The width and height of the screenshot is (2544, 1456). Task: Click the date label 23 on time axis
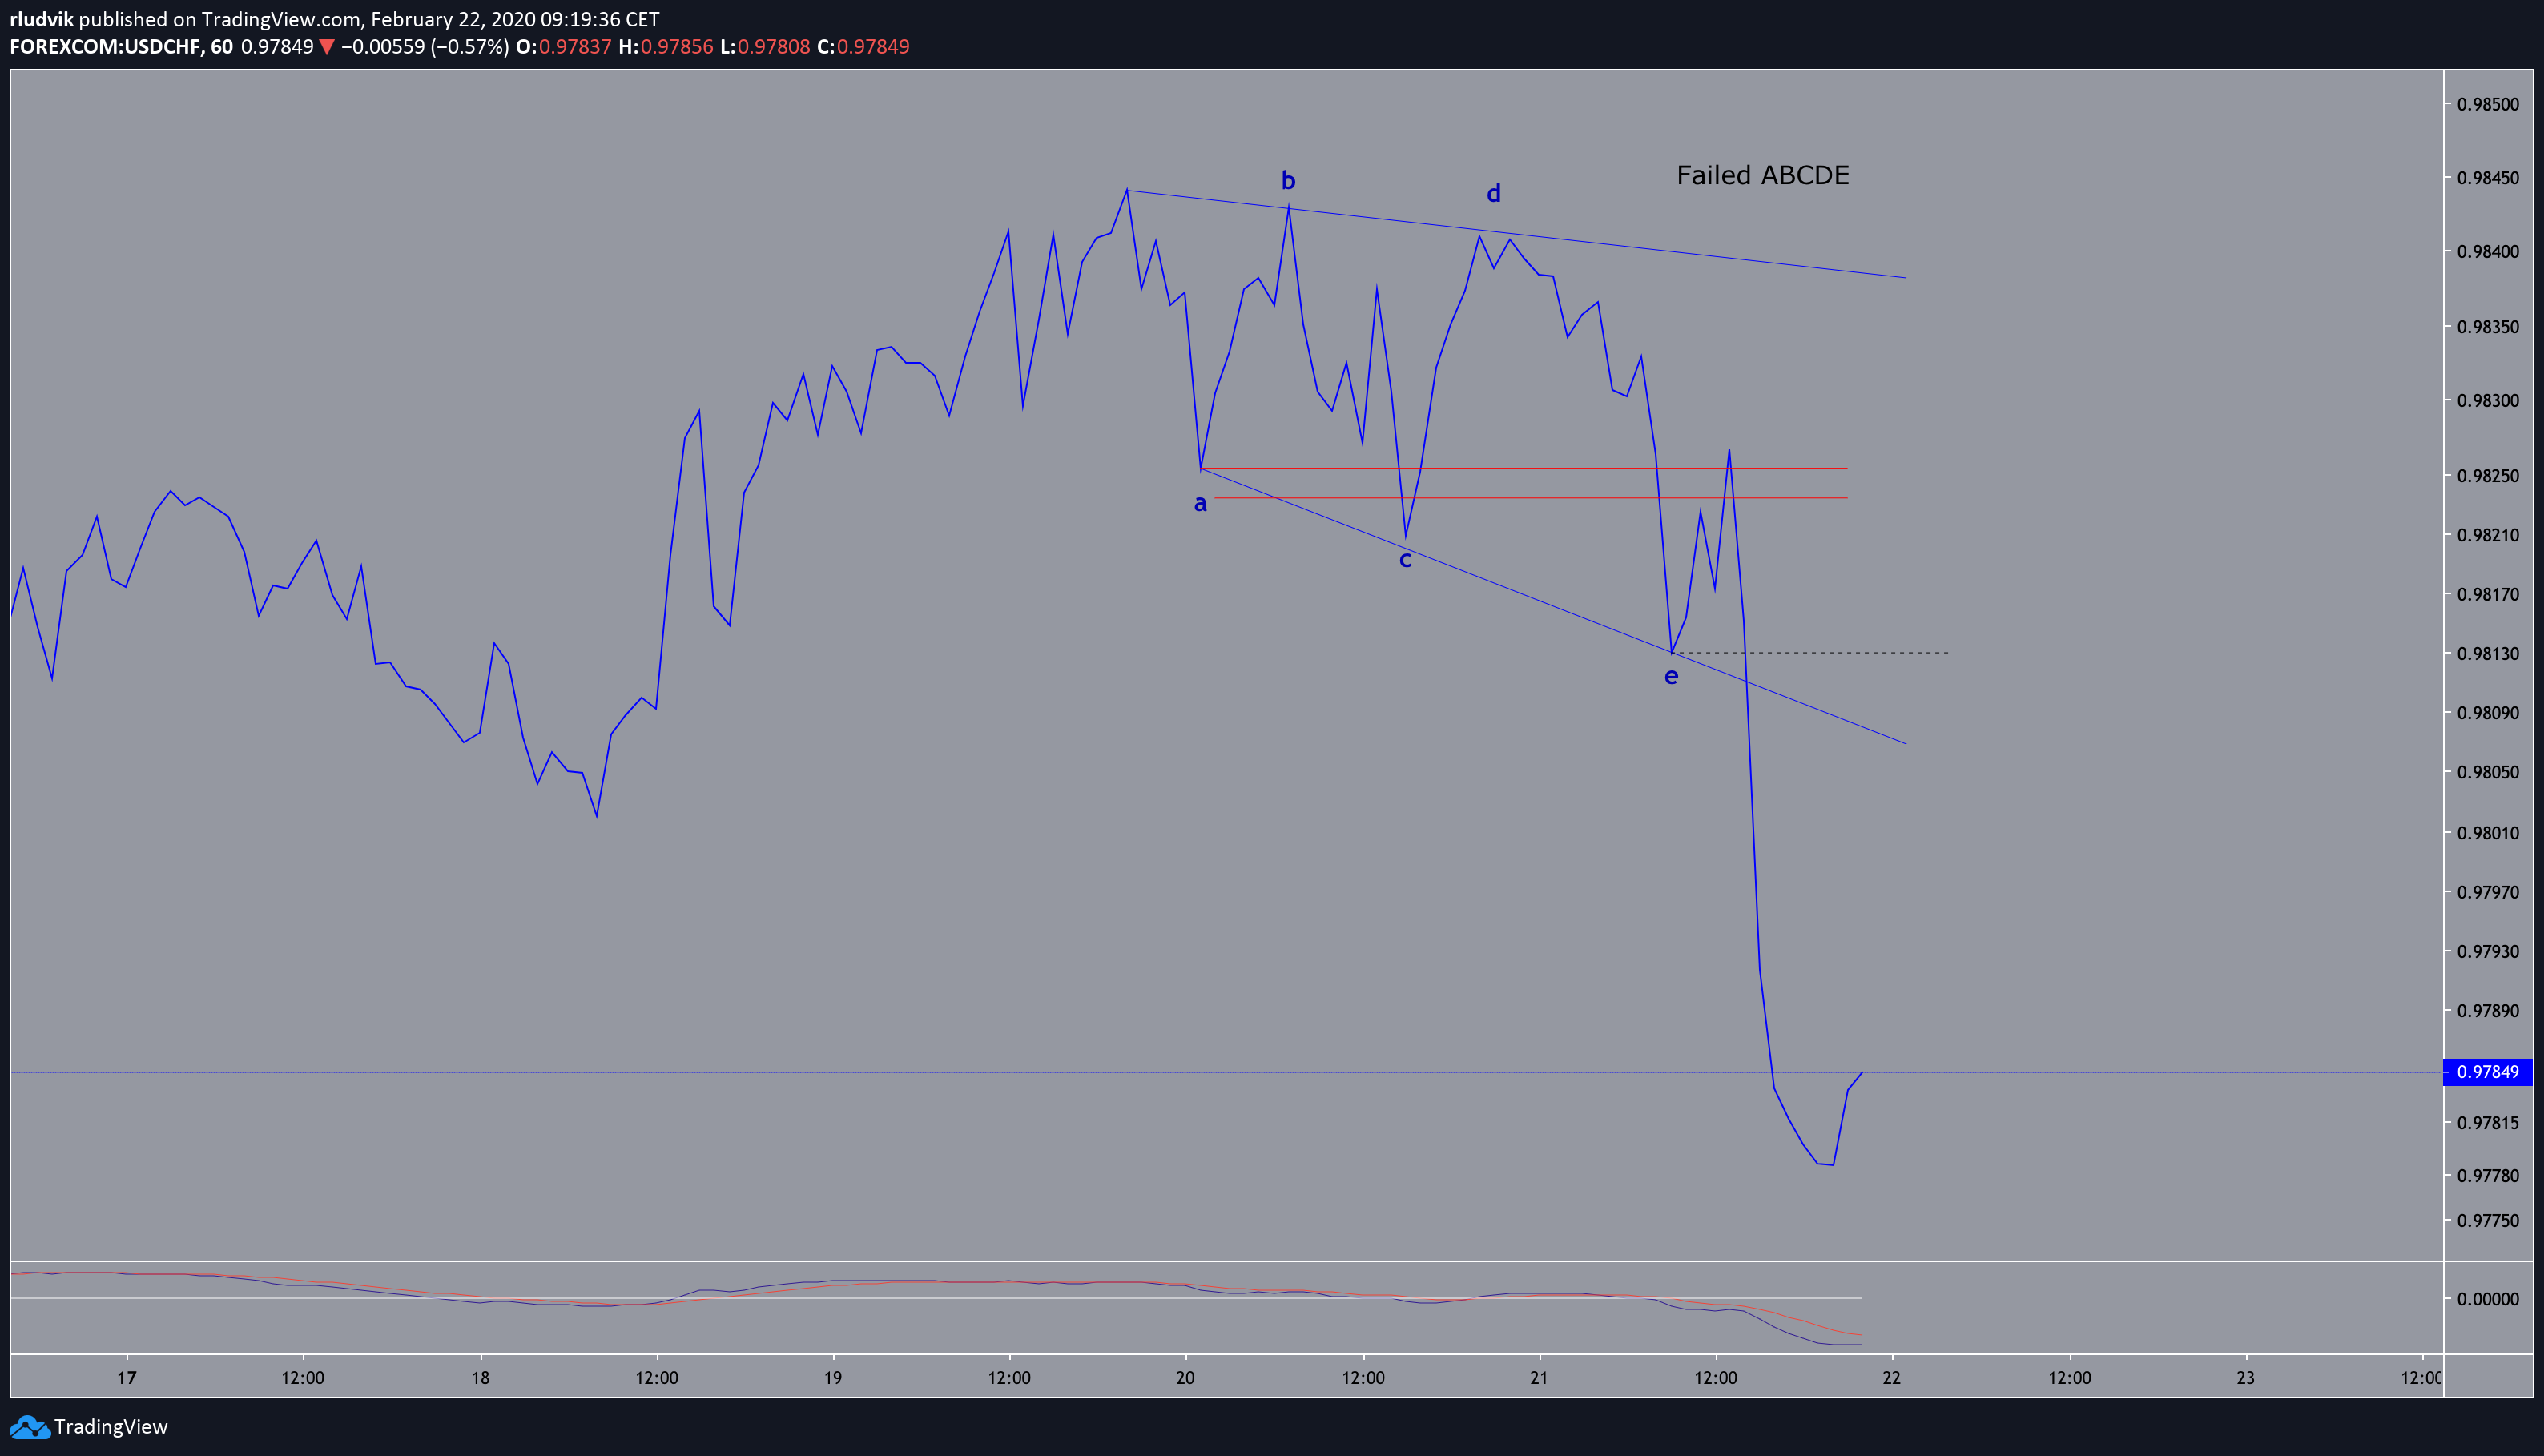[x=2245, y=1378]
